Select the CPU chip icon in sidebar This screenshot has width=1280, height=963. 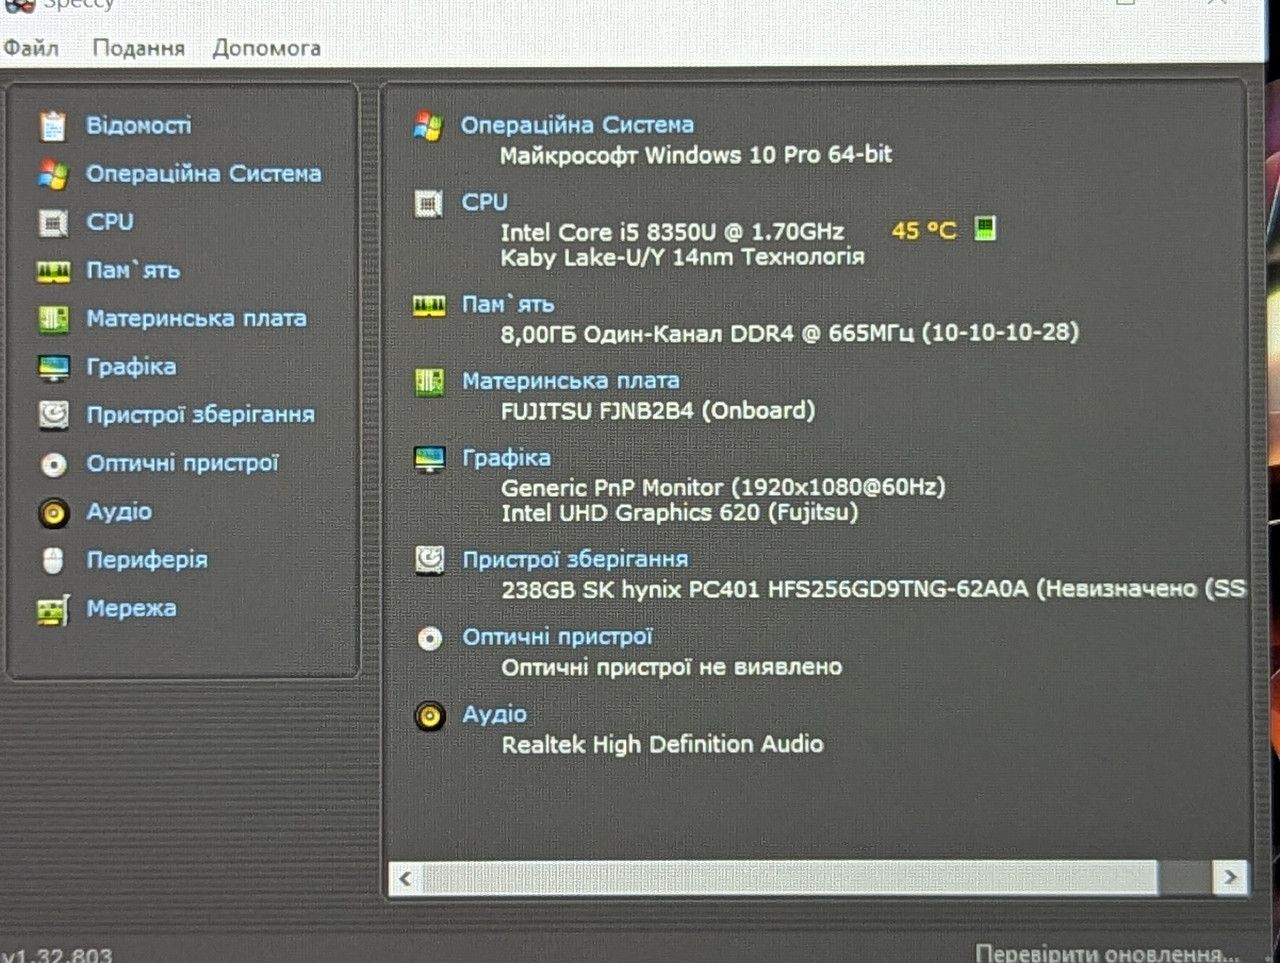(x=53, y=222)
